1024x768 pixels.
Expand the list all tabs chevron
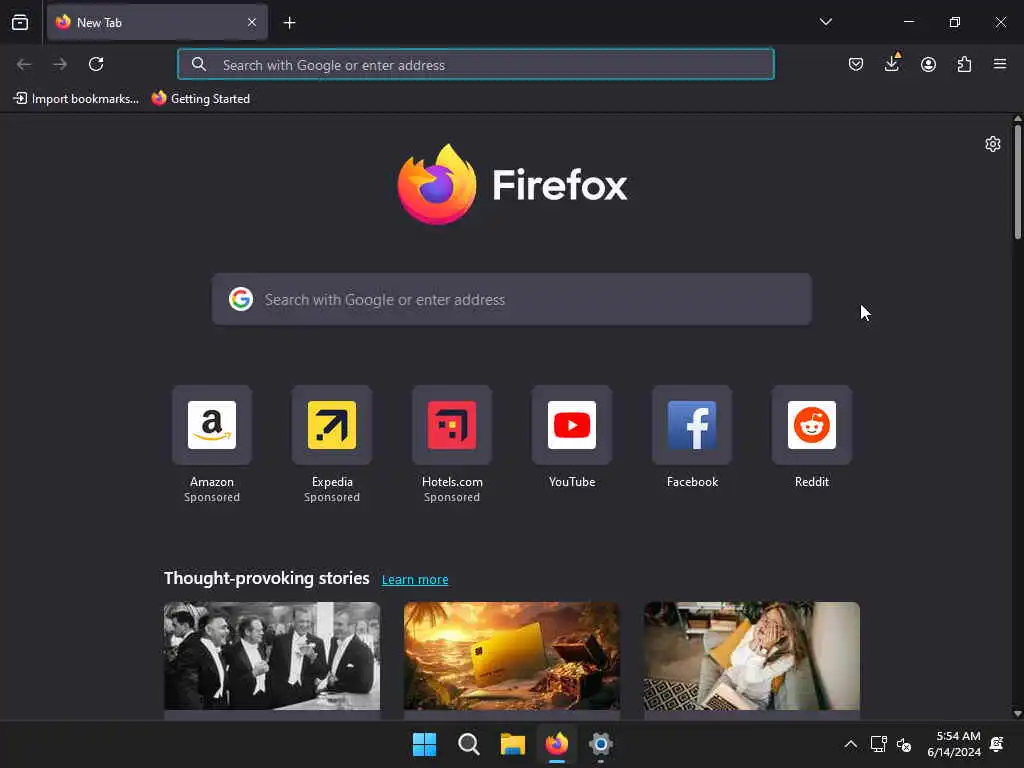coord(825,22)
